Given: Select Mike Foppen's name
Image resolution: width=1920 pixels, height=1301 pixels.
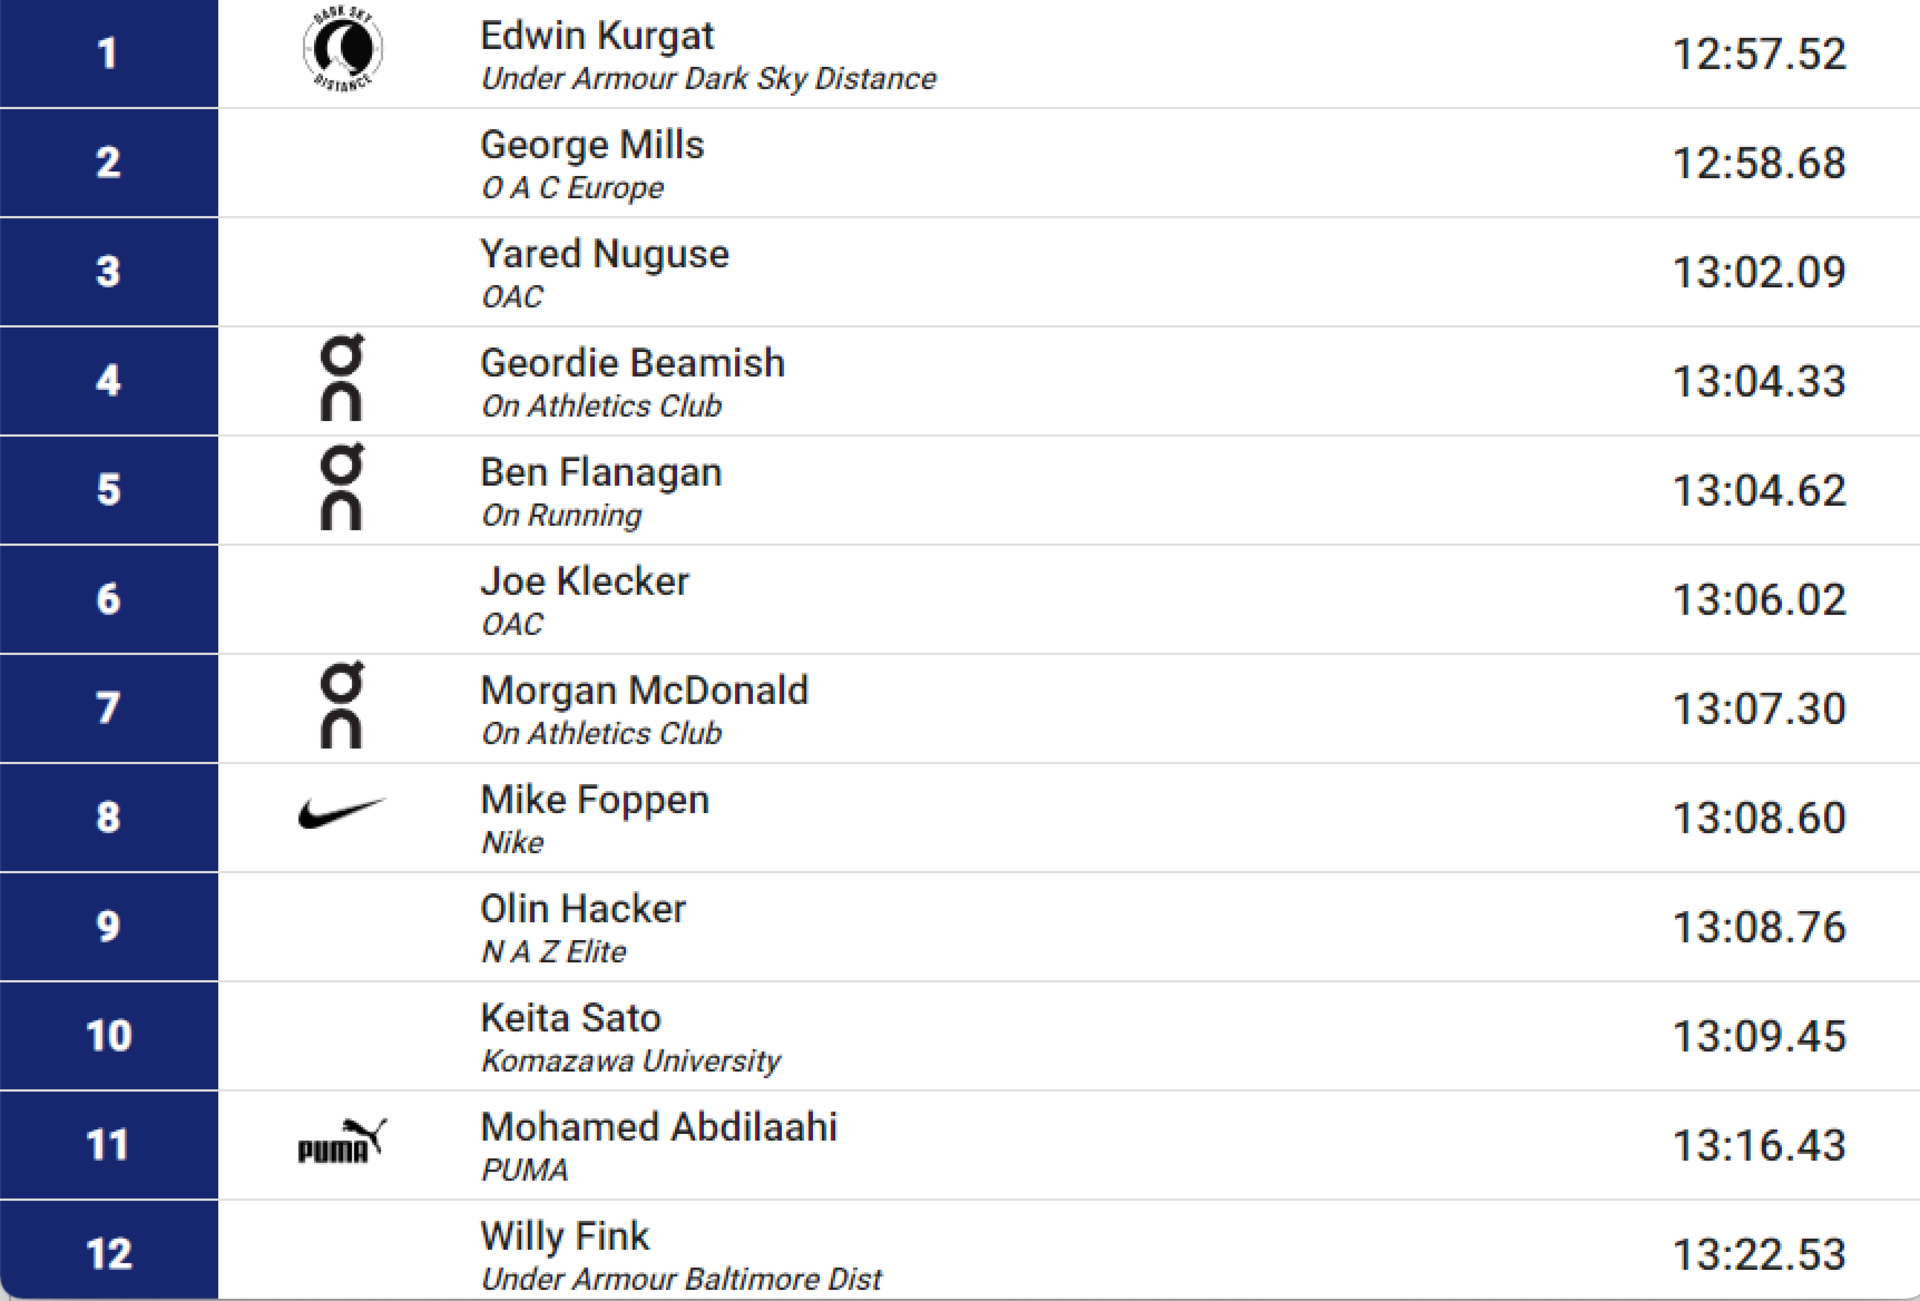Looking at the screenshot, I should pos(595,799).
